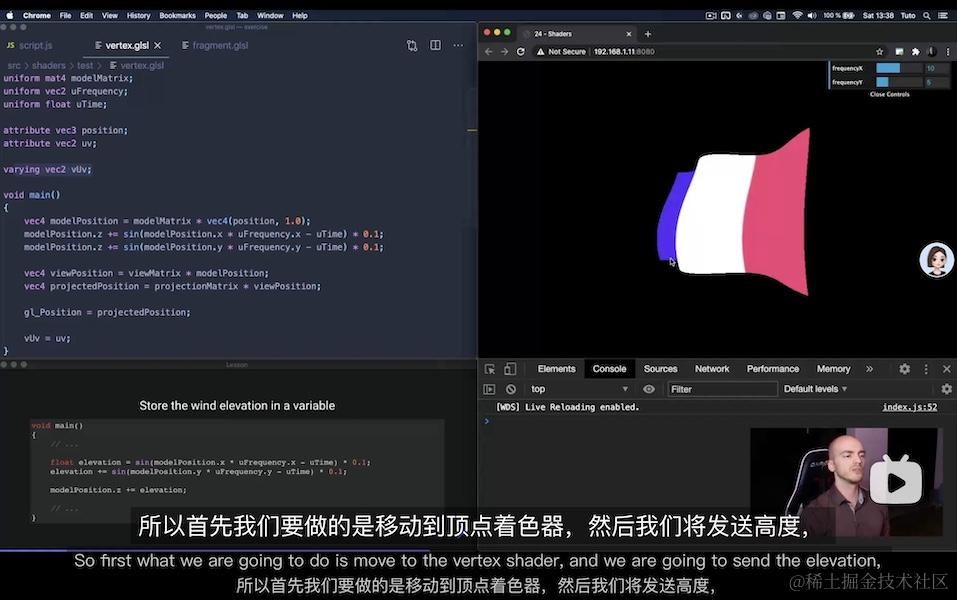Open the DevTools customize three-dot menu
957x600 pixels.
point(926,369)
